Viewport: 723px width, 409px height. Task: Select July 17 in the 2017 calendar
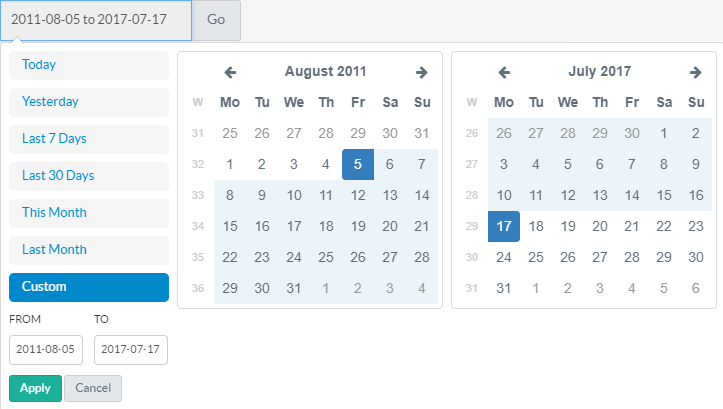coord(504,226)
